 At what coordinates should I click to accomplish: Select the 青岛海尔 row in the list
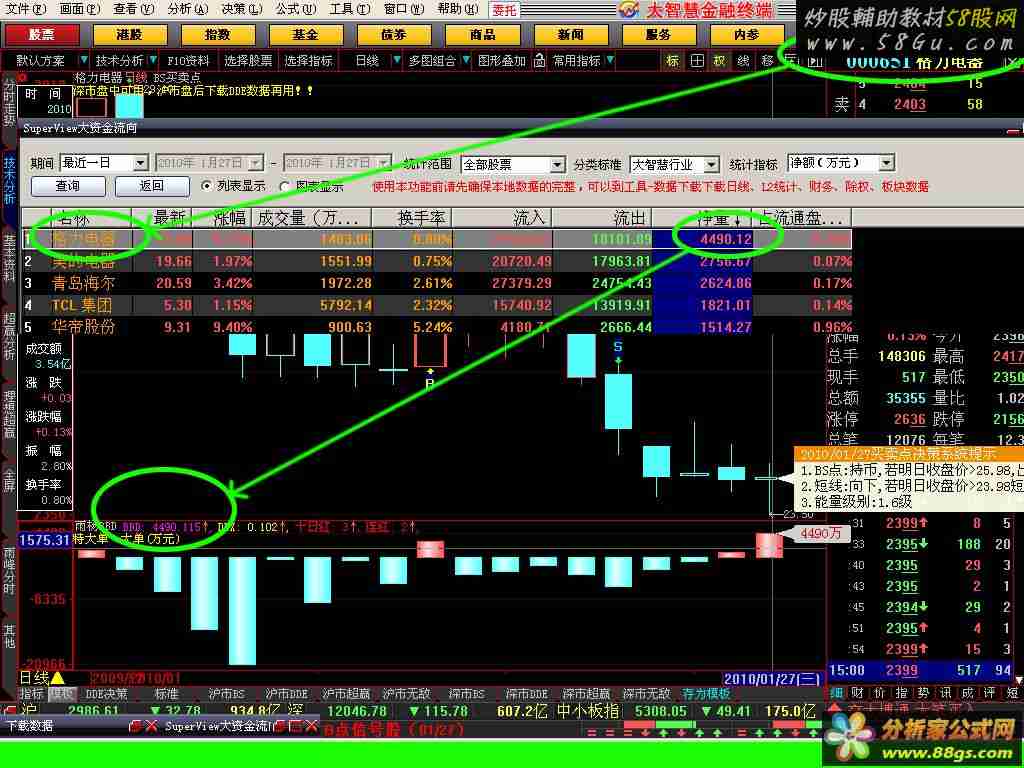(x=437, y=283)
